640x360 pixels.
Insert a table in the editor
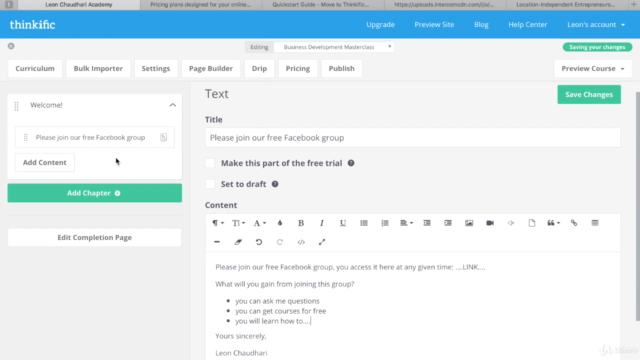click(595, 223)
